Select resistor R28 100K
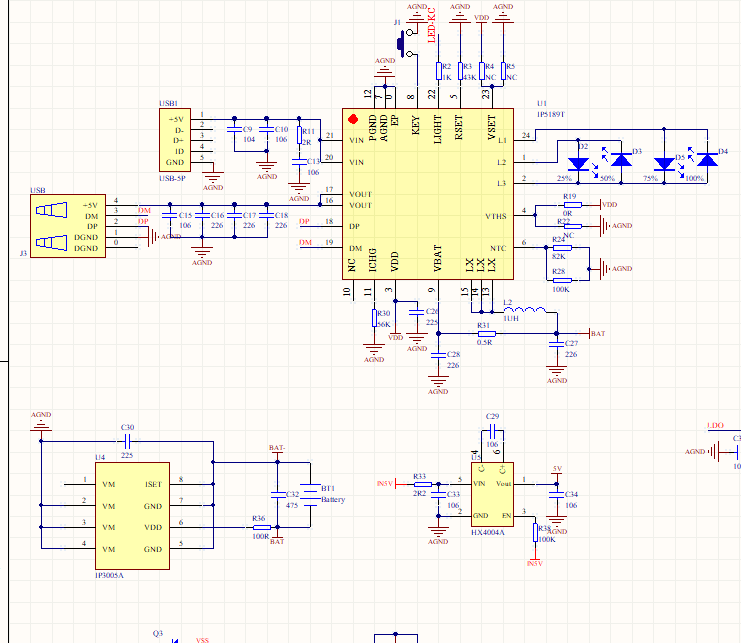 point(562,280)
